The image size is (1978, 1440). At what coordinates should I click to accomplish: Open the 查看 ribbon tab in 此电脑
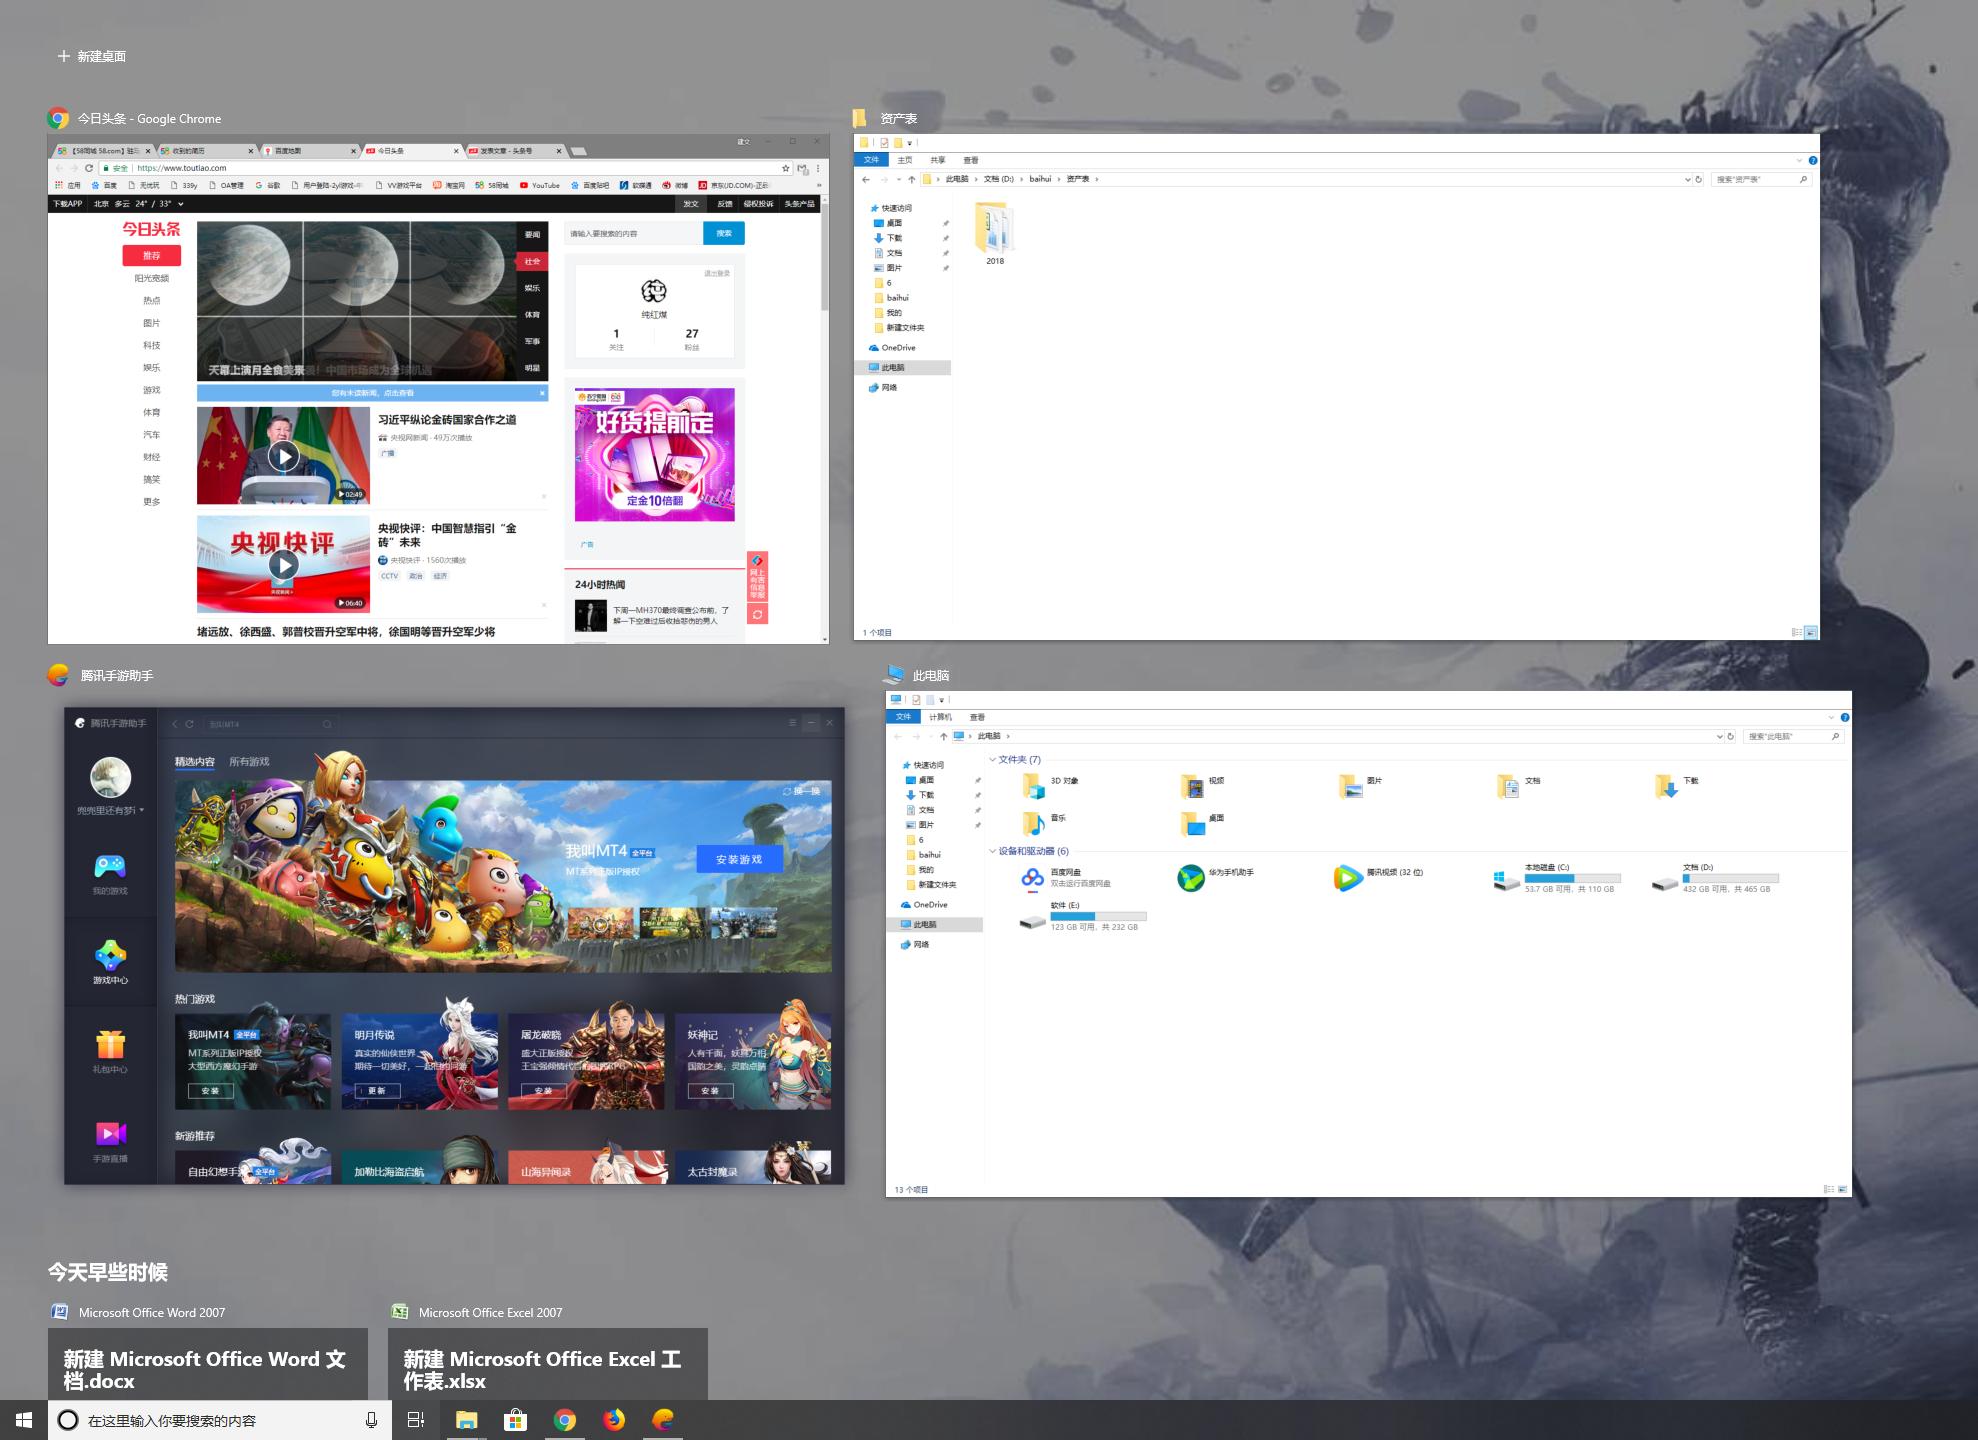(x=978, y=717)
